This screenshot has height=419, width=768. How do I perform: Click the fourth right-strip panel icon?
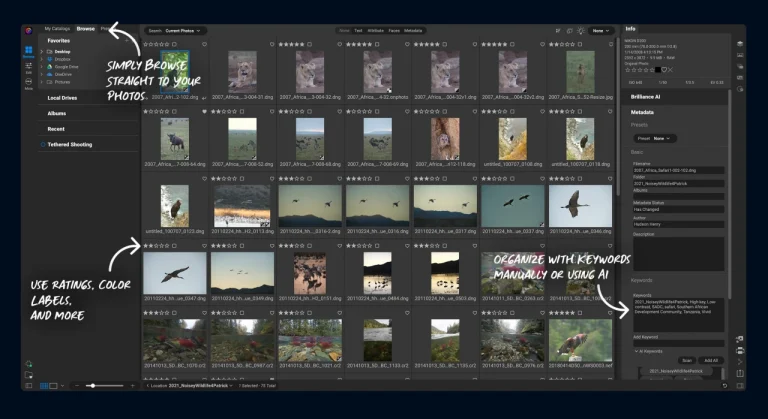pyautogui.click(x=740, y=77)
